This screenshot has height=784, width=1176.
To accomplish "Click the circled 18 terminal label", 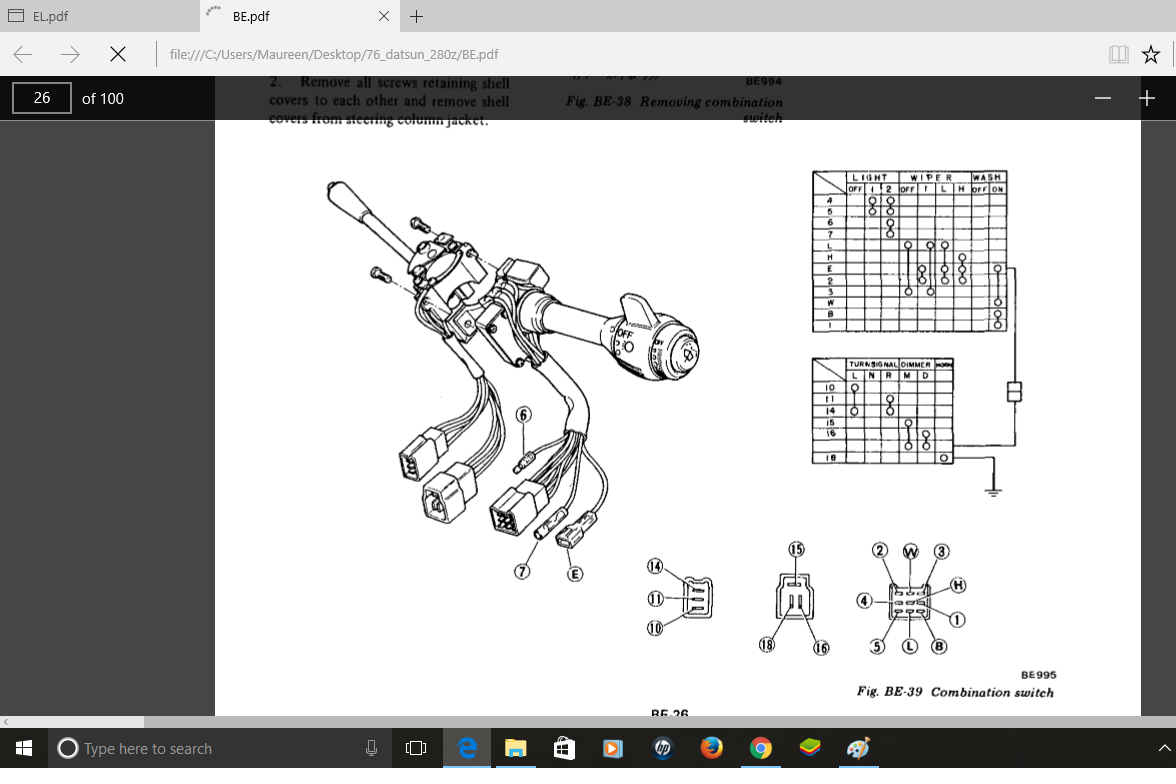I will (766, 644).
